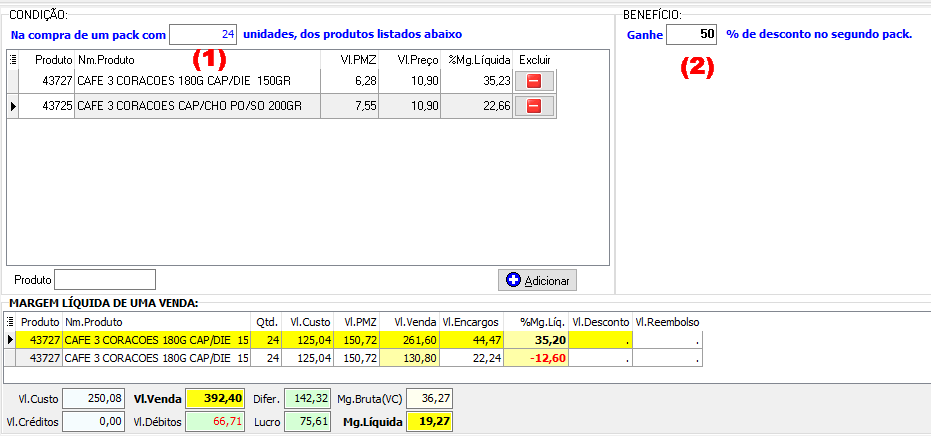The height and width of the screenshot is (436, 931).
Task: Click the %Mg.Líq. column header
Action: [x=536, y=322]
